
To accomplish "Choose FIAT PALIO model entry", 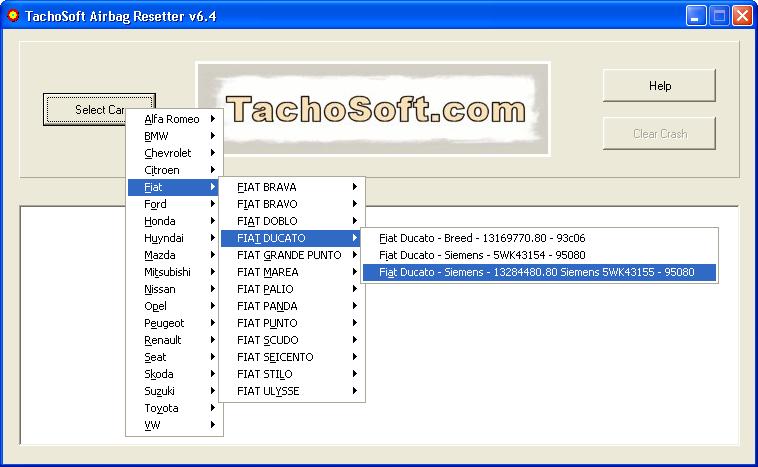I will pos(292,289).
